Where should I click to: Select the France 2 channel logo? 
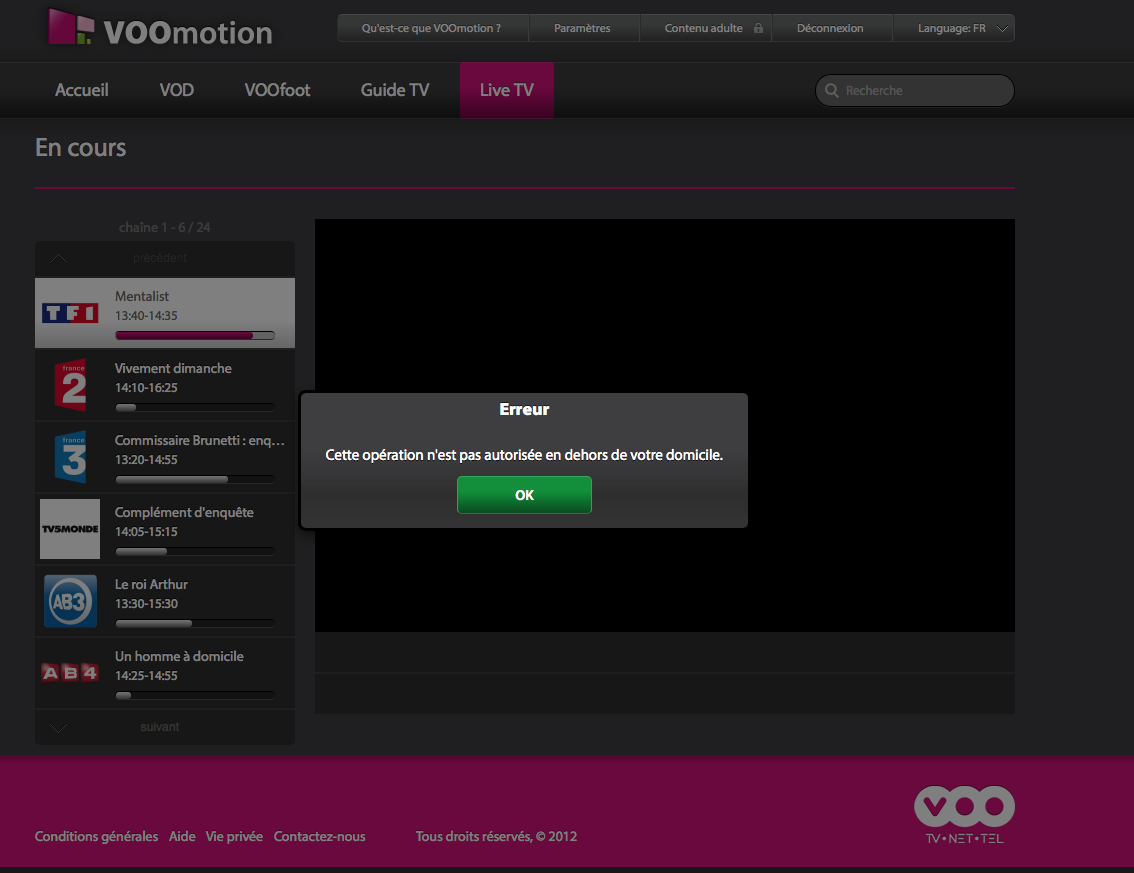[x=70, y=385]
